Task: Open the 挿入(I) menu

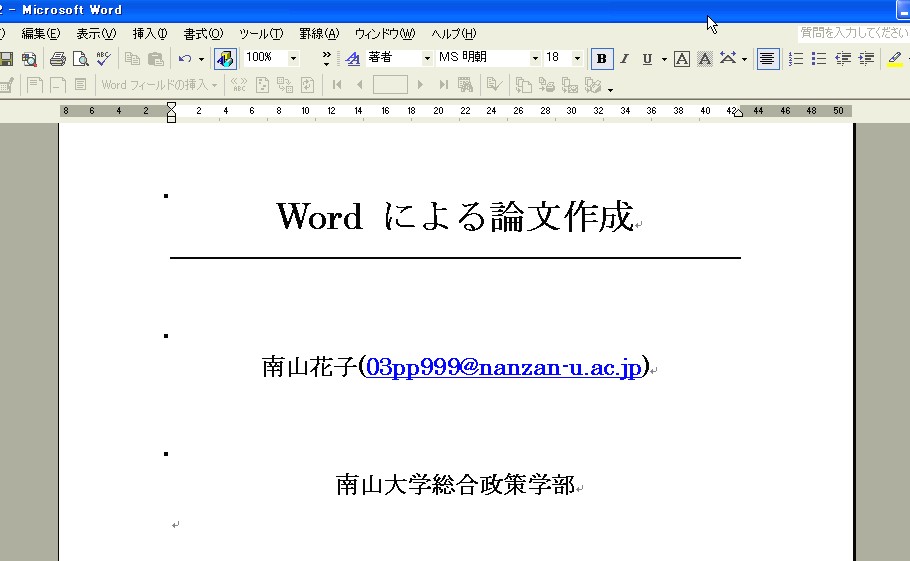Action: 150,34
